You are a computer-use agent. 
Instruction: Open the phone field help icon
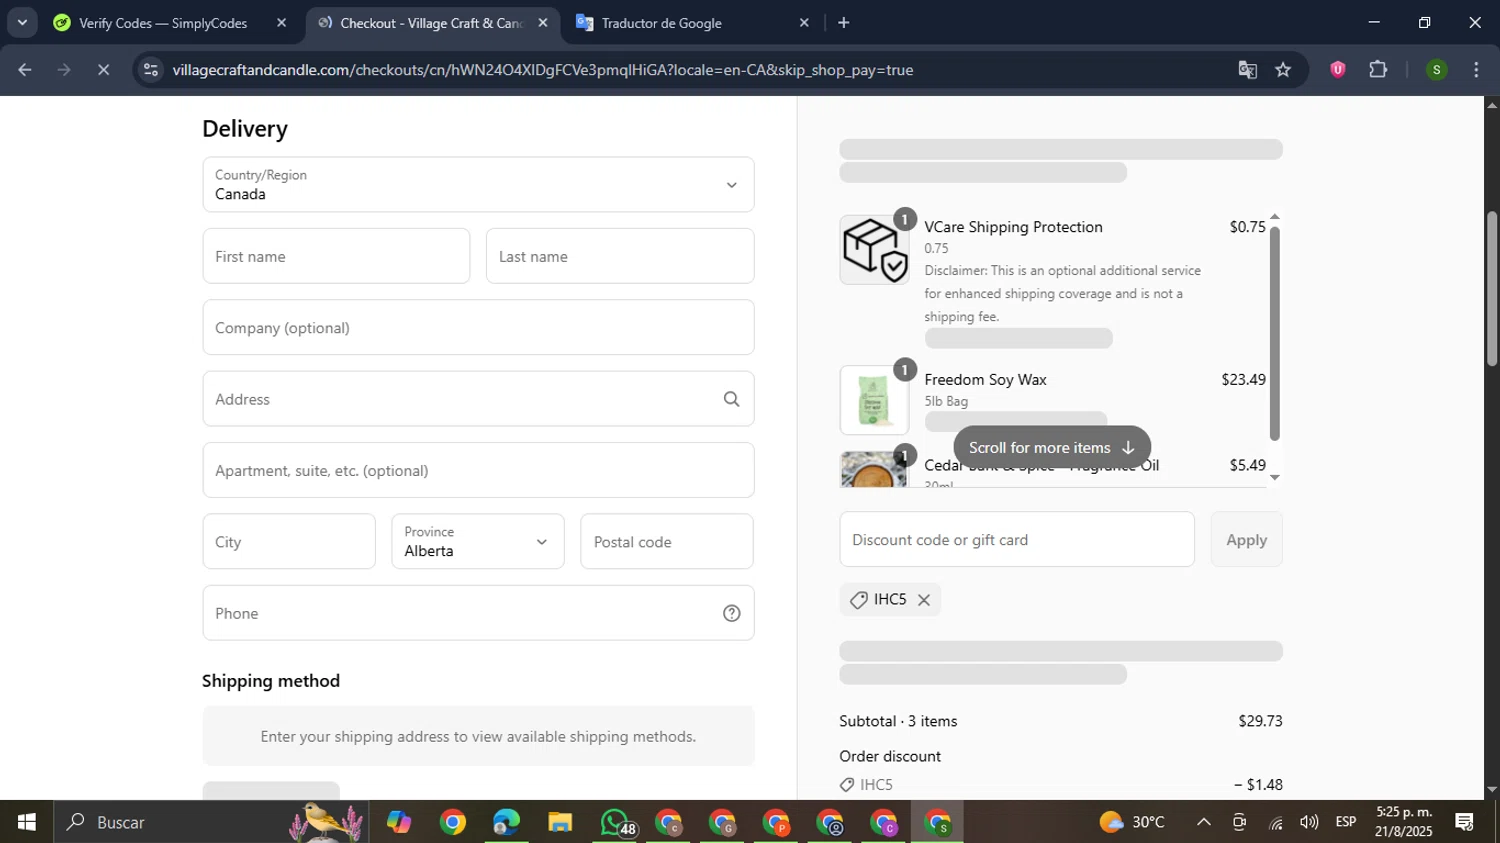[x=731, y=613]
